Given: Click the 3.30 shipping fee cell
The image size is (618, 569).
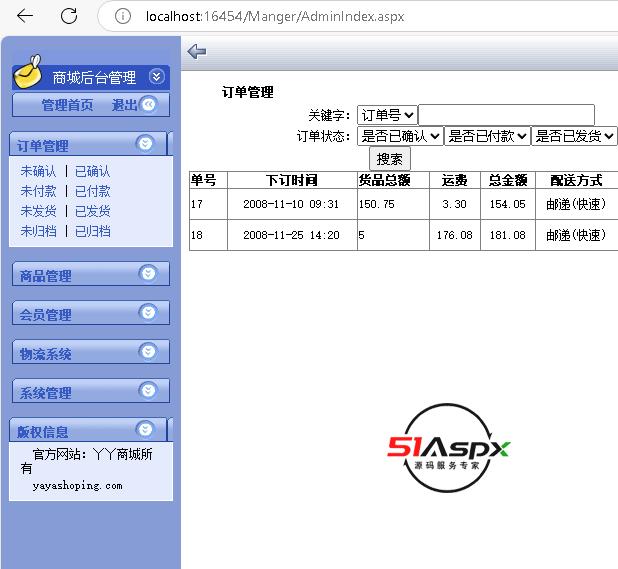Looking at the screenshot, I should (x=454, y=204).
